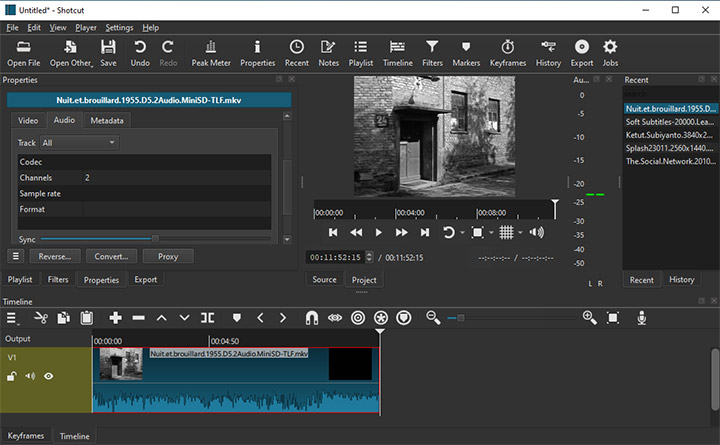Open the Filters panel from toolbar

click(432, 52)
